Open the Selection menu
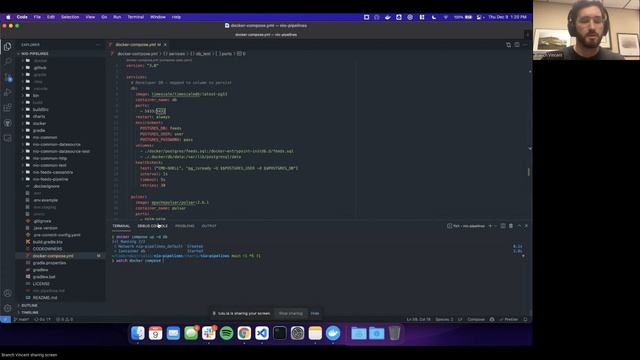This screenshot has height=360, width=640. [70, 17]
